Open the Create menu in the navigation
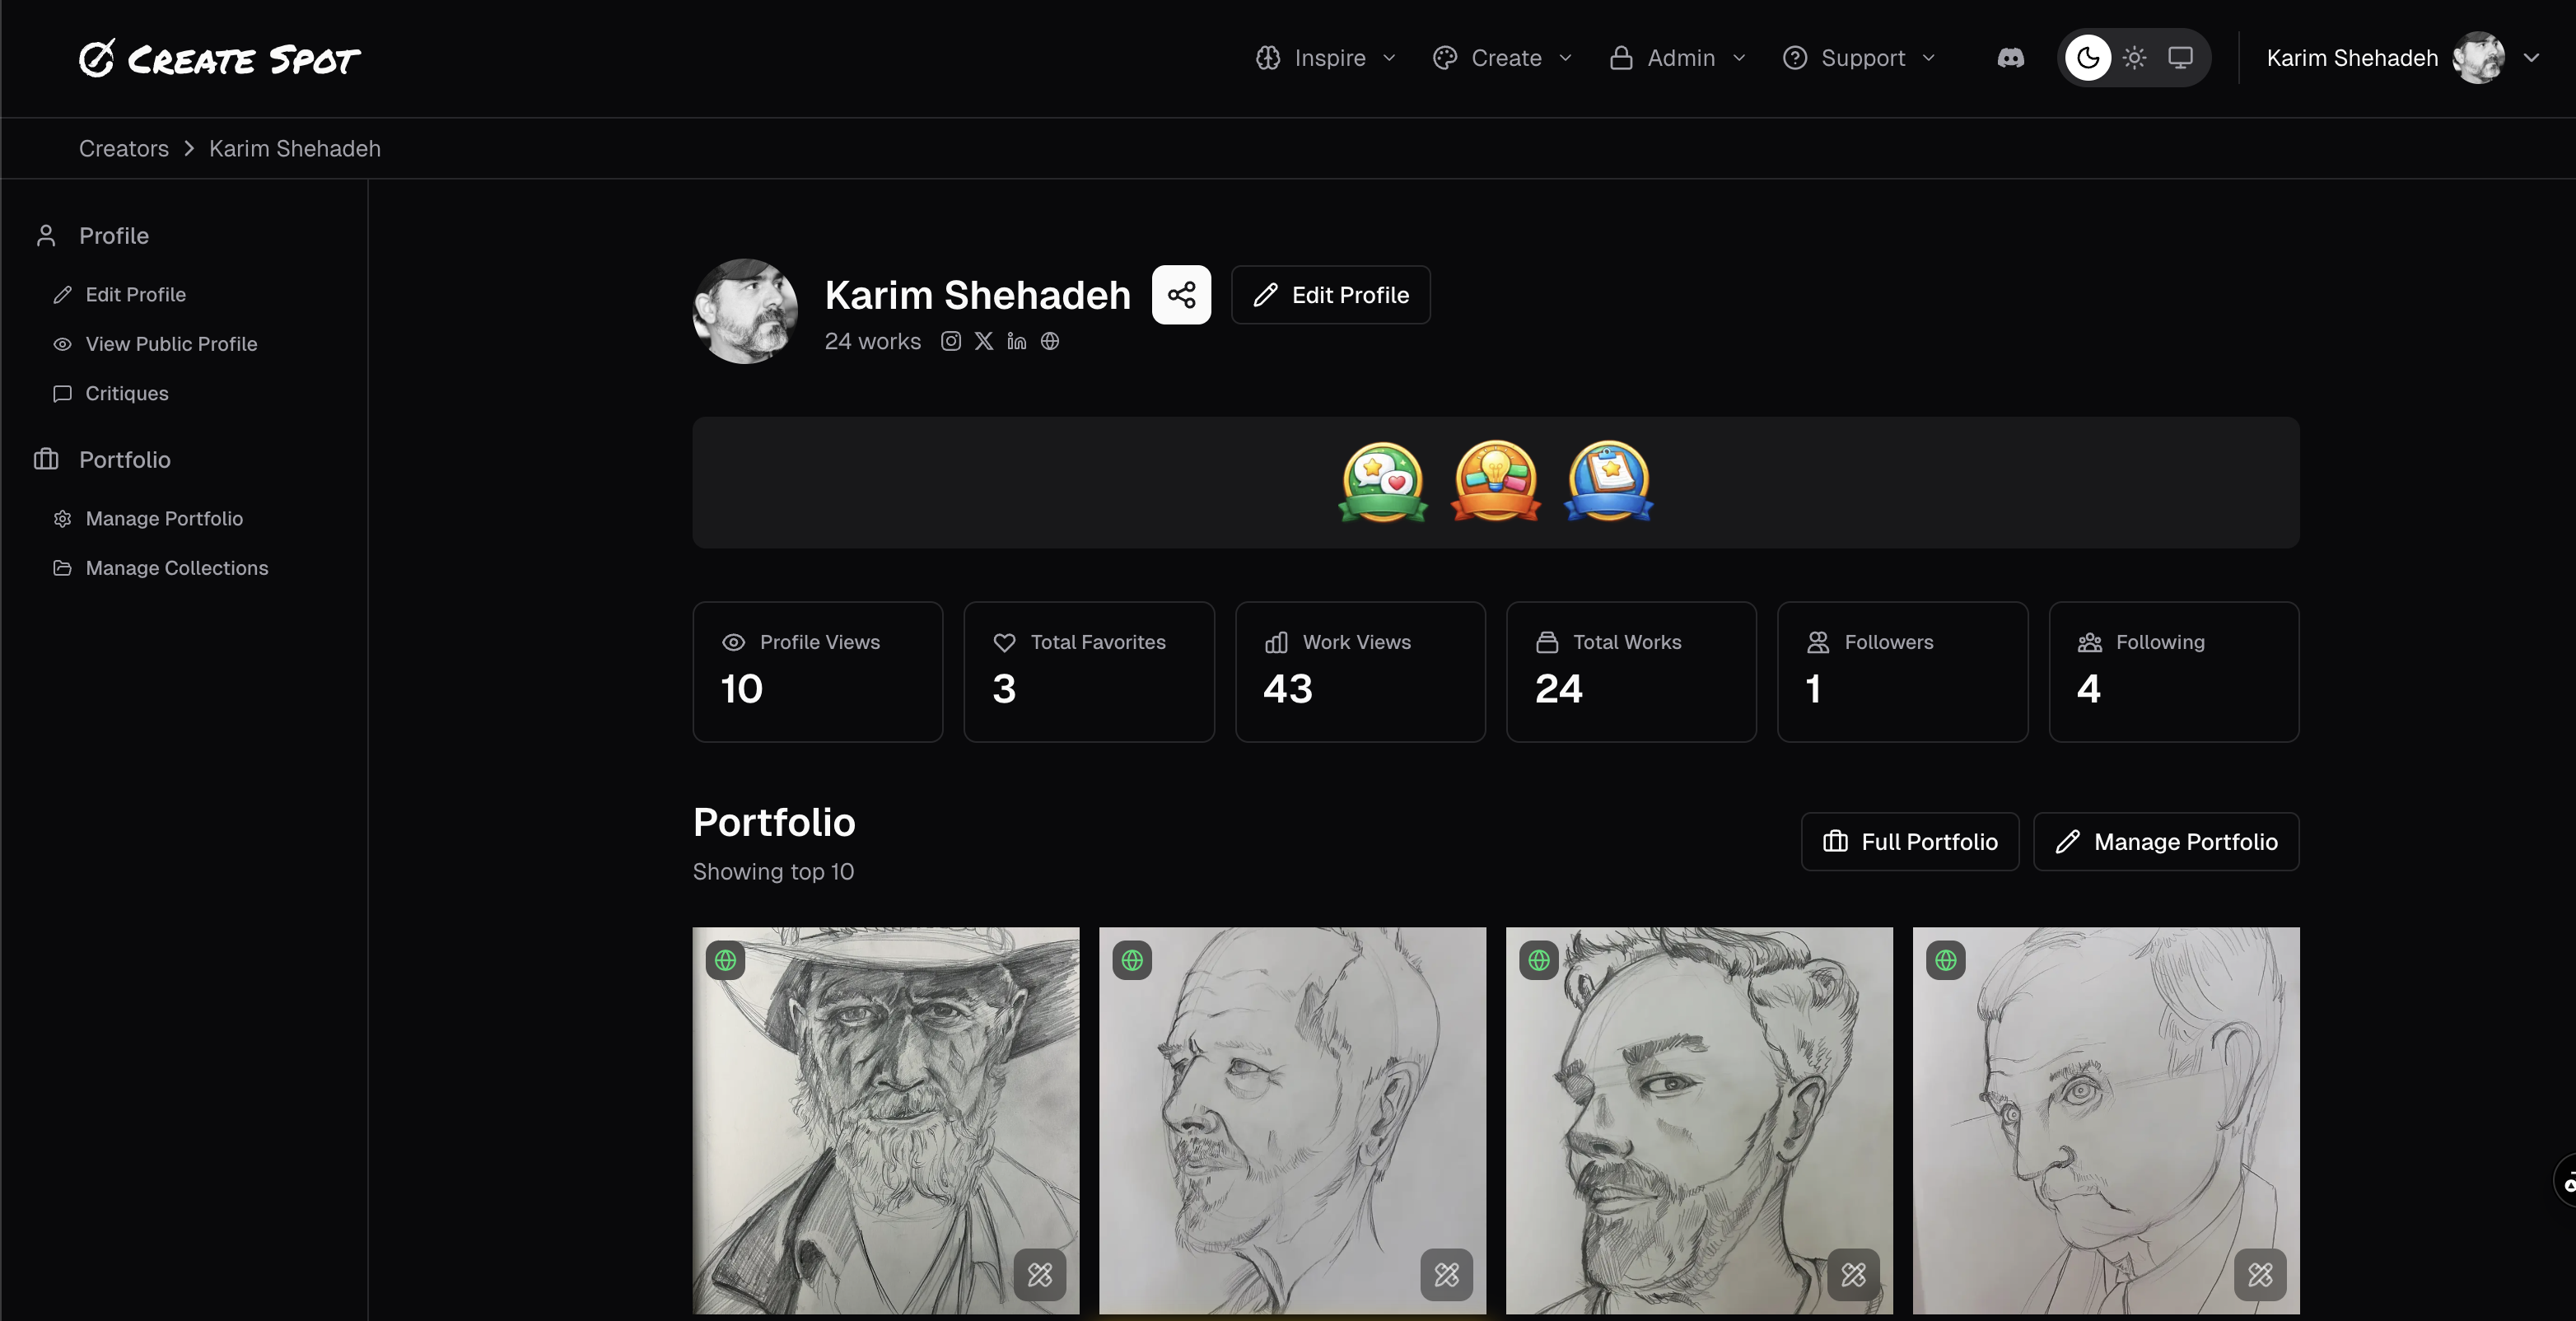Image resolution: width=2576 pixels, height=1321 pixels. 1502,58
